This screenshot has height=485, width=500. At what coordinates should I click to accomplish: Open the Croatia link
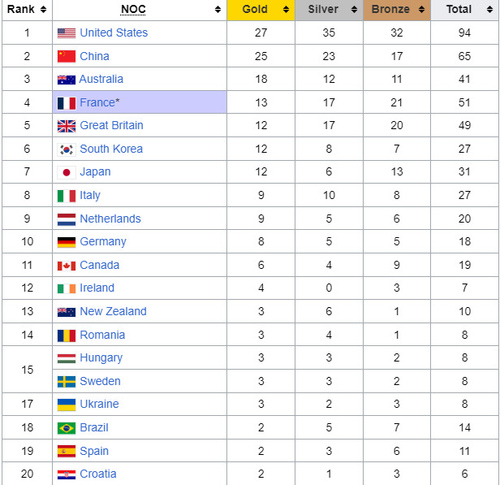point(98,474)
